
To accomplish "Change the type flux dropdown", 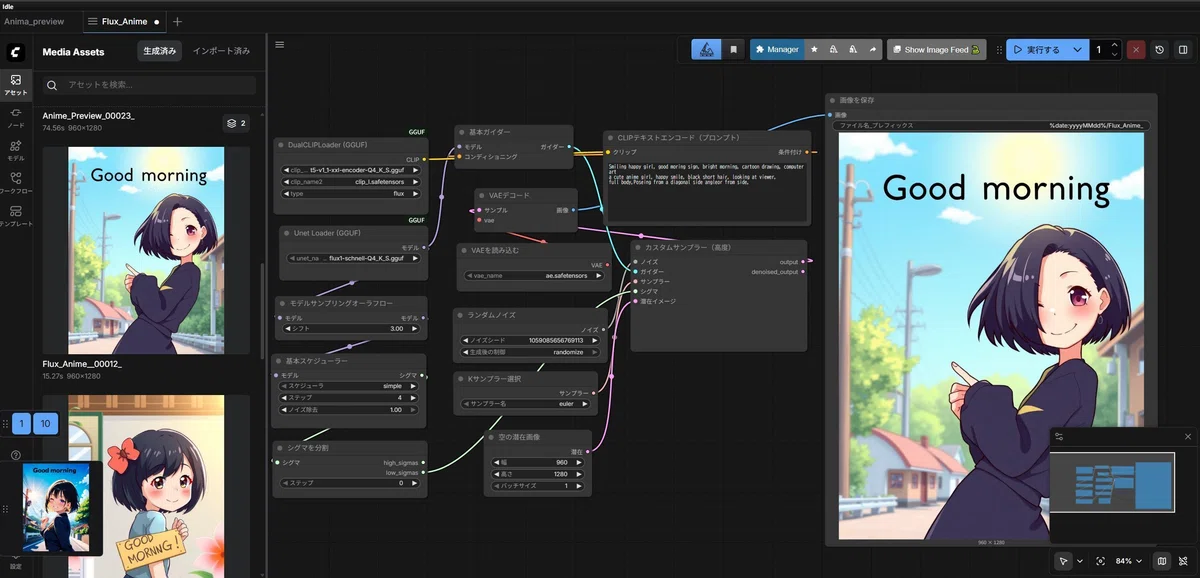I will tap(352, 194).
